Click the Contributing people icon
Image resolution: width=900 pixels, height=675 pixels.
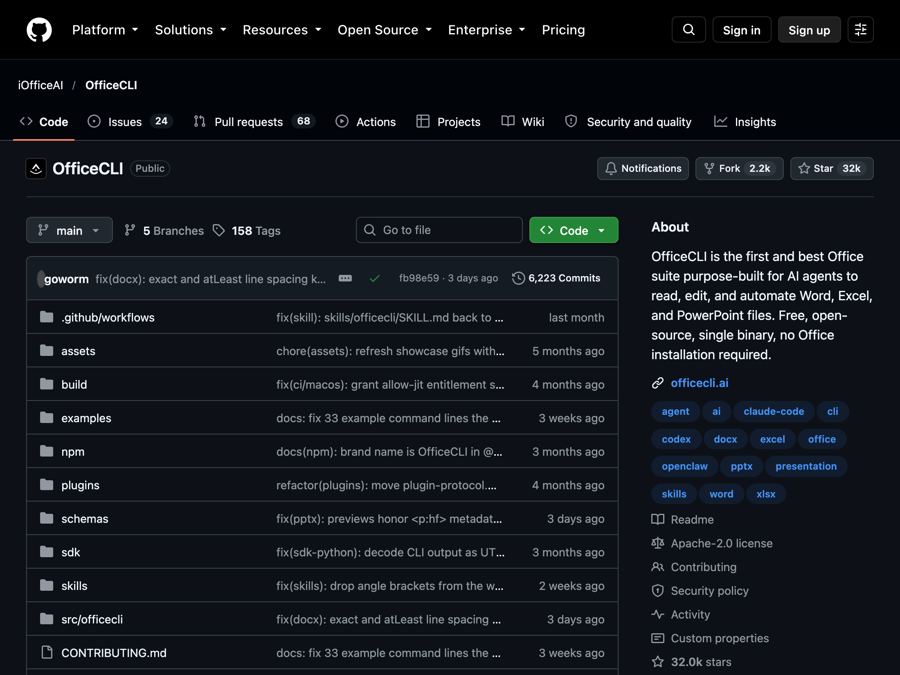tap(658, 567)
